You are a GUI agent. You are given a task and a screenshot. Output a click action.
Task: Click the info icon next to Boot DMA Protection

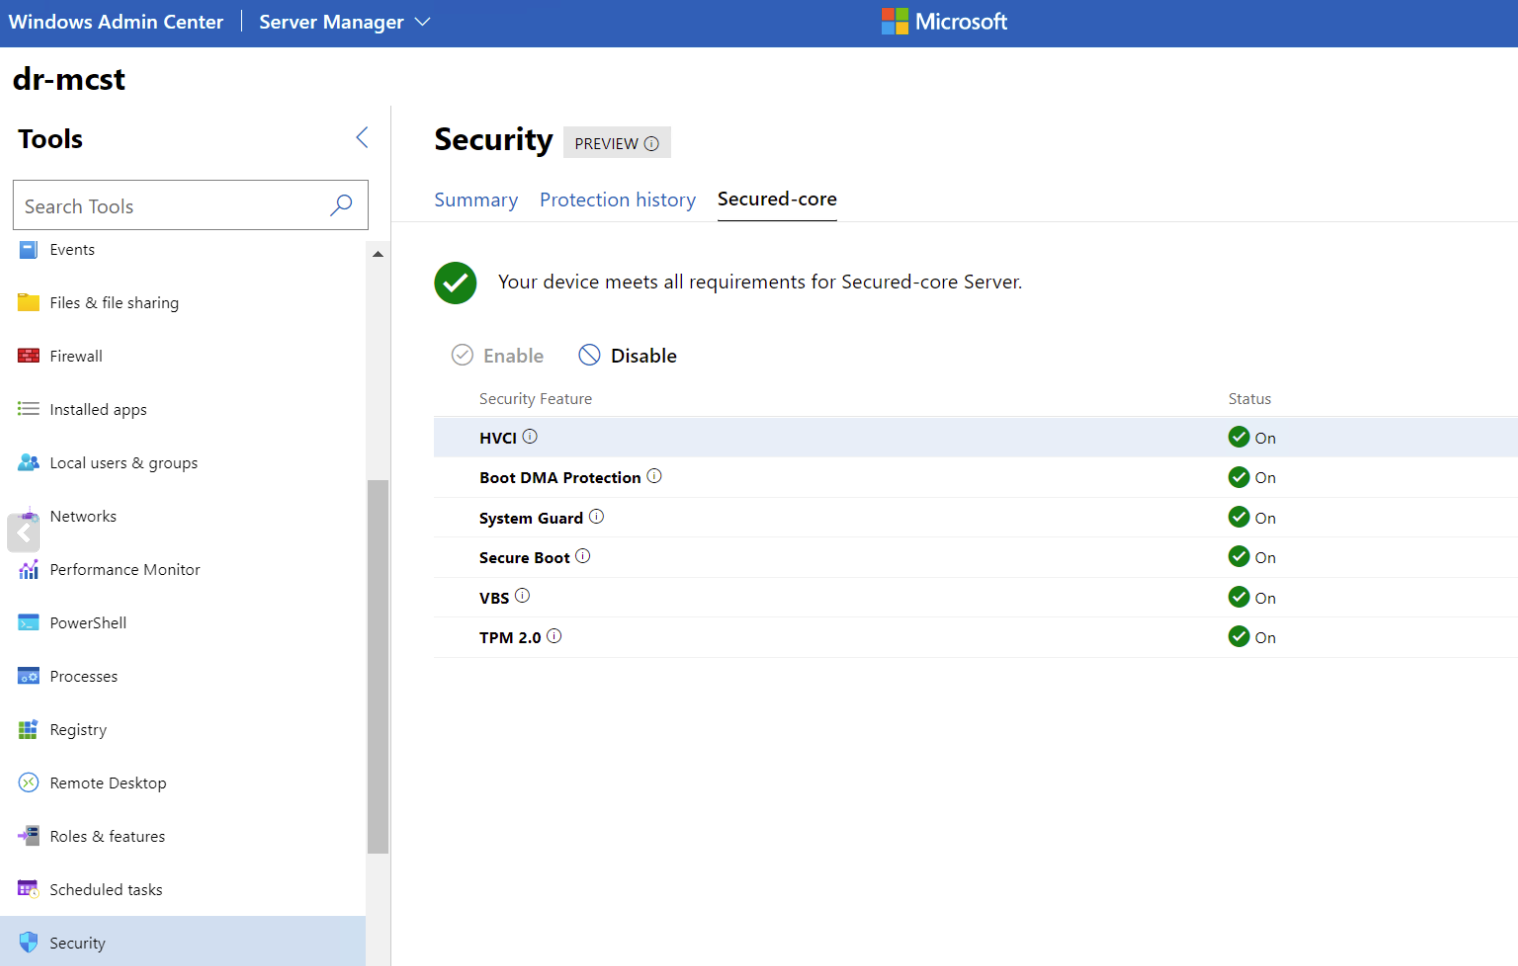654,476
